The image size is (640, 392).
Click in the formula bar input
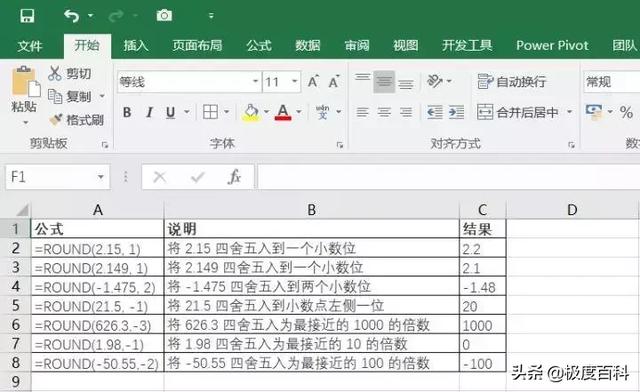point(449,177)
